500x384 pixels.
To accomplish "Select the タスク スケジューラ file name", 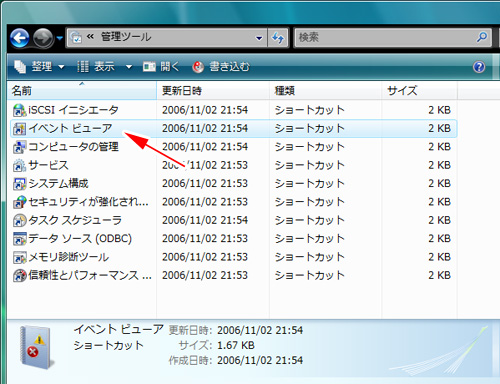I will (75, 220).
